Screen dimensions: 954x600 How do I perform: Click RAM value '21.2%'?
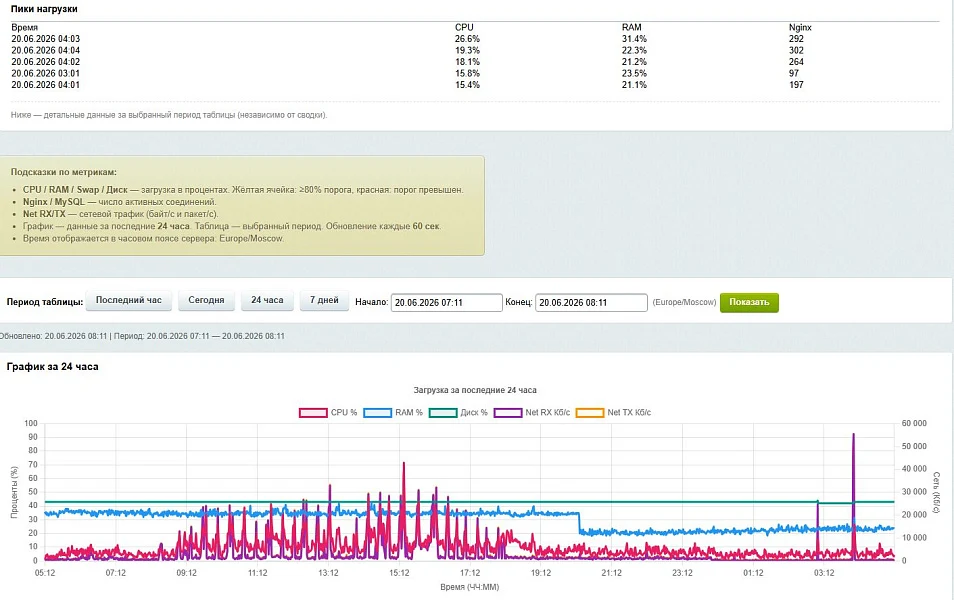pyautogui.click(x=634, y=62)
